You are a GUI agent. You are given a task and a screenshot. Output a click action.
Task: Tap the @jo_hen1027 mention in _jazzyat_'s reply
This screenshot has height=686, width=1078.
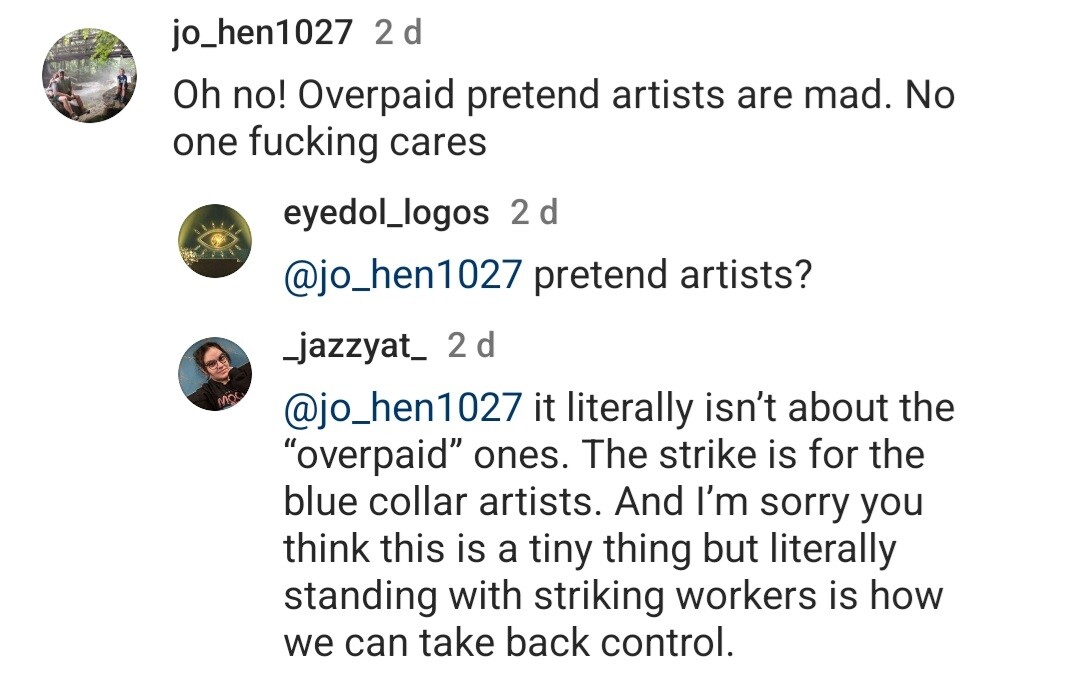(403, 408)
